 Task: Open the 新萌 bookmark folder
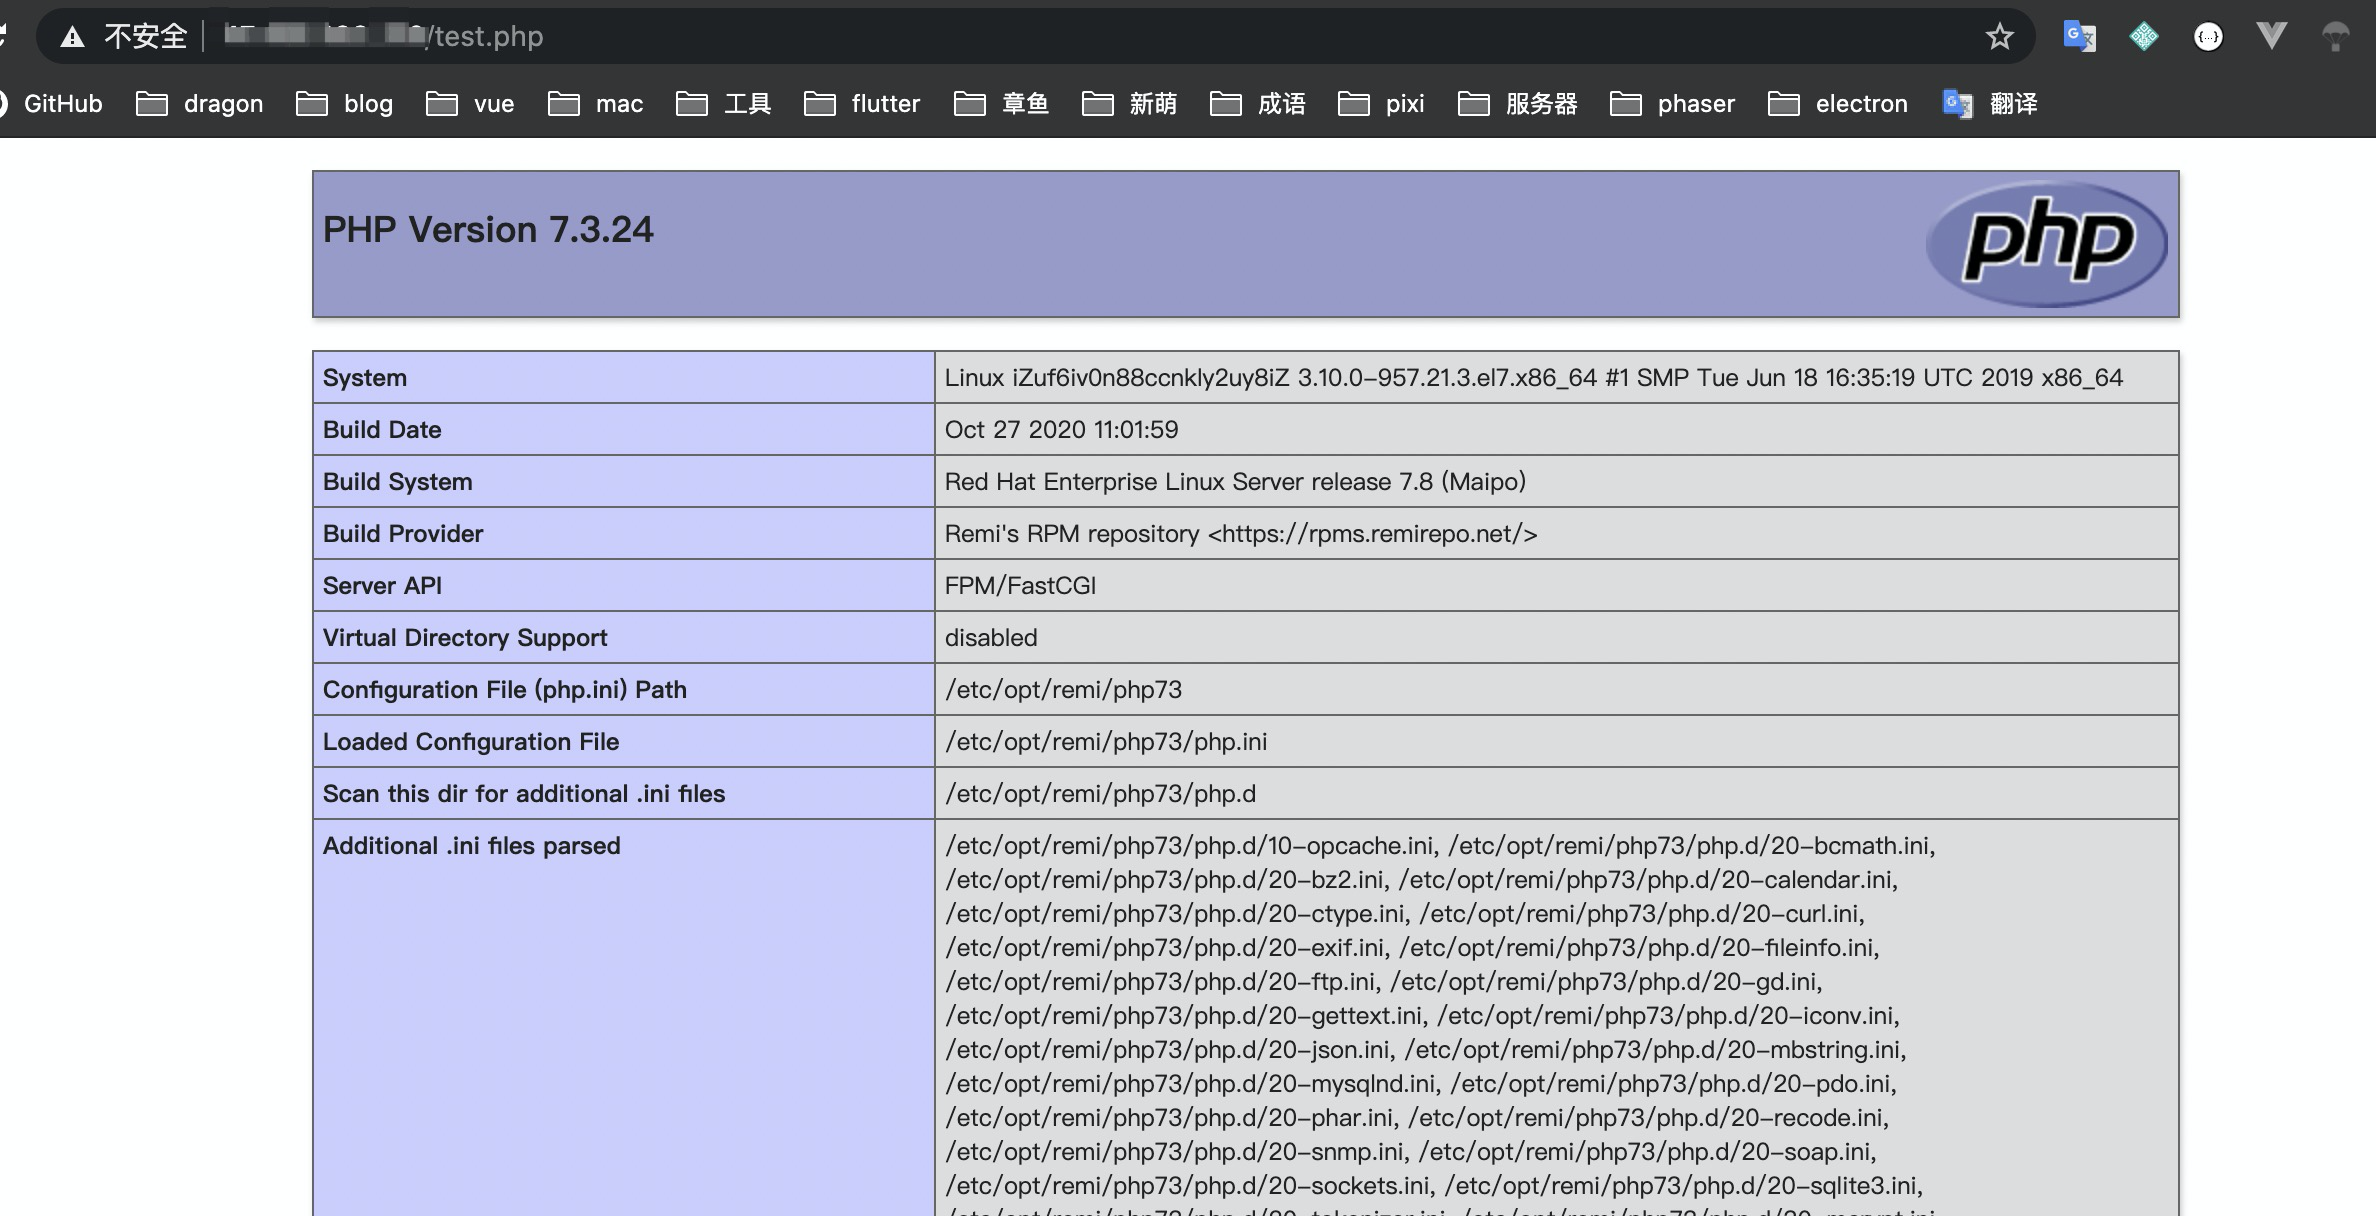coord(1130,104)
